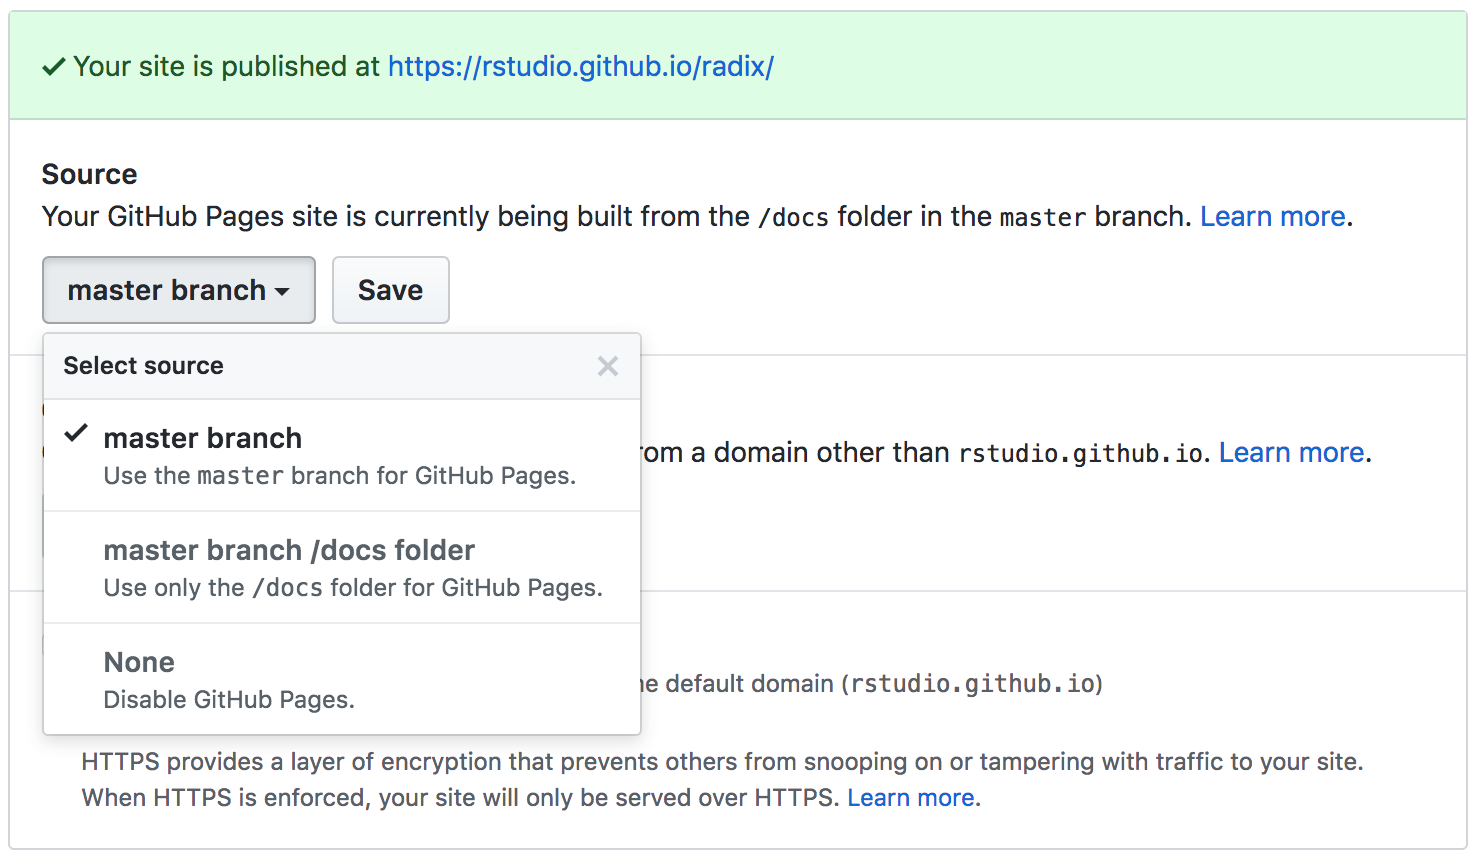Expand the master branch source dropdown button

179,290
